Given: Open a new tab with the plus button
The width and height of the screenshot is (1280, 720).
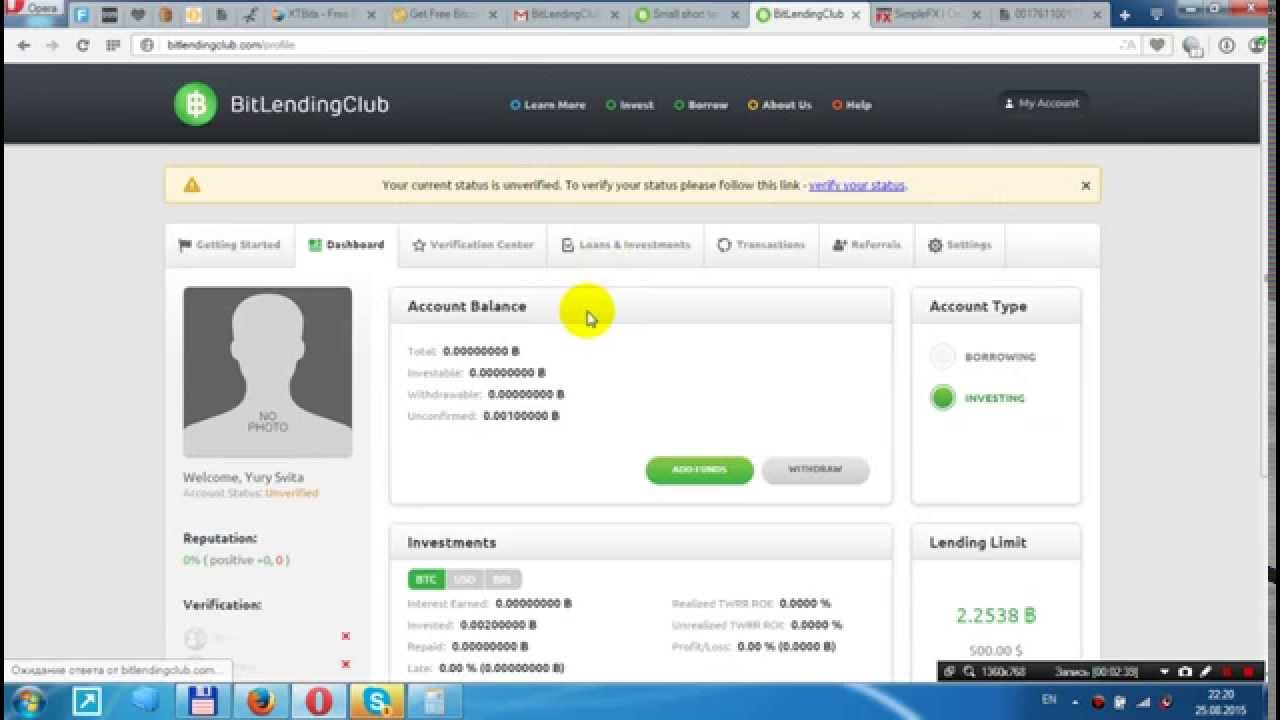Looking at the screenshot, I should pyautogui.click(x=1125, y=15).
